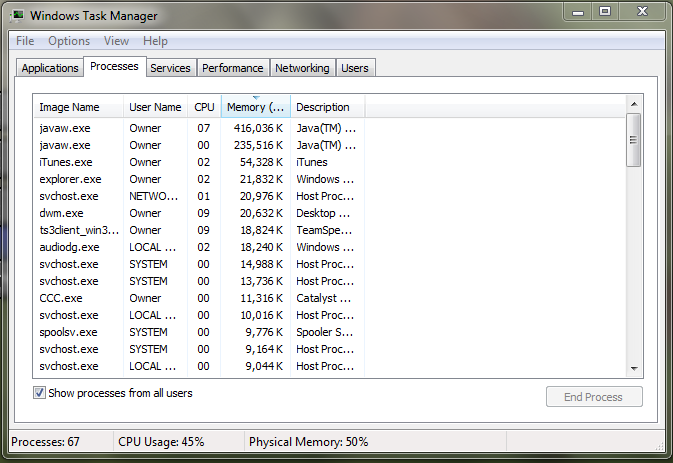673x463 pixels.
Task: Go to the Networking tab
Action: (x=302, y=68)
